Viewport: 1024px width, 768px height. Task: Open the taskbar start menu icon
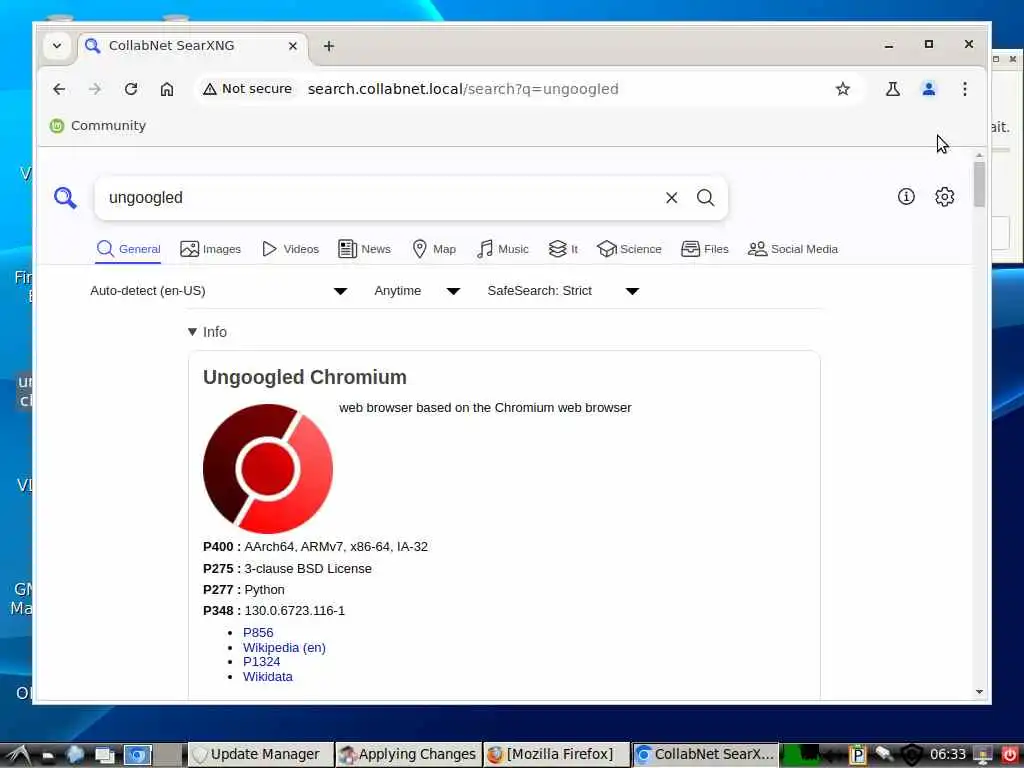[18, 755]
